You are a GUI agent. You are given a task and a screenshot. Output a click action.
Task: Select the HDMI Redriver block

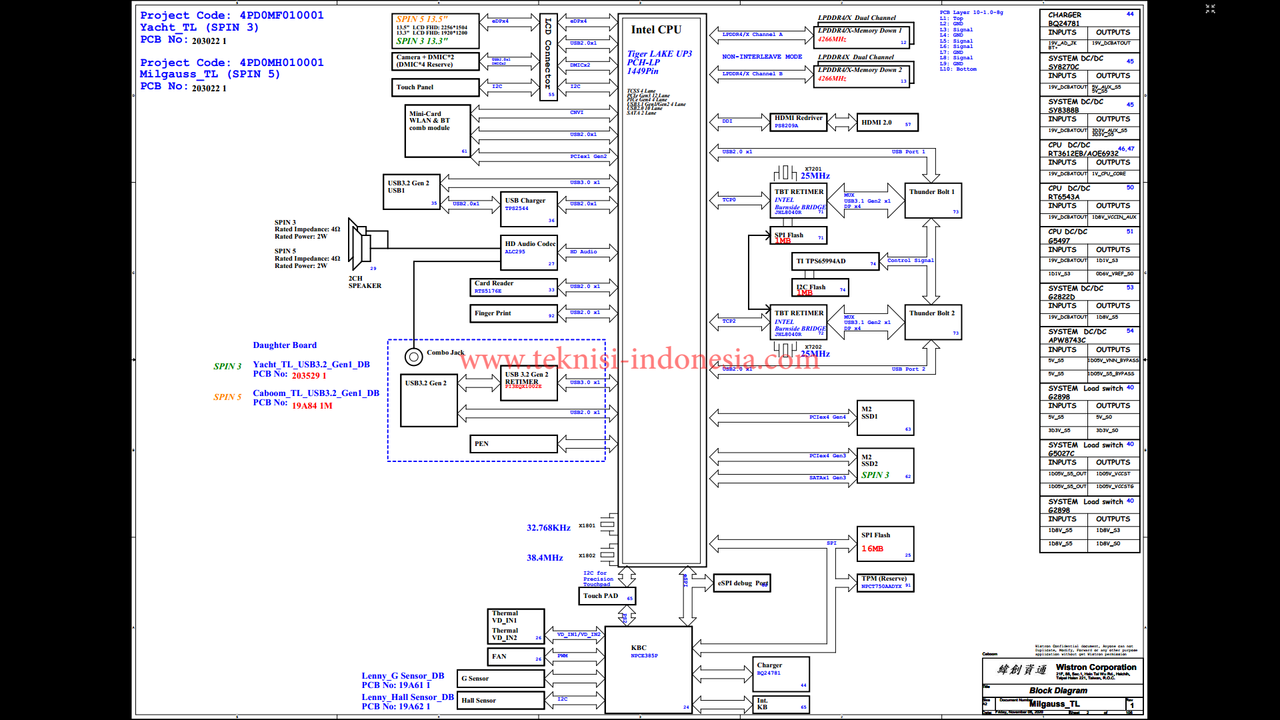(799, 122)
